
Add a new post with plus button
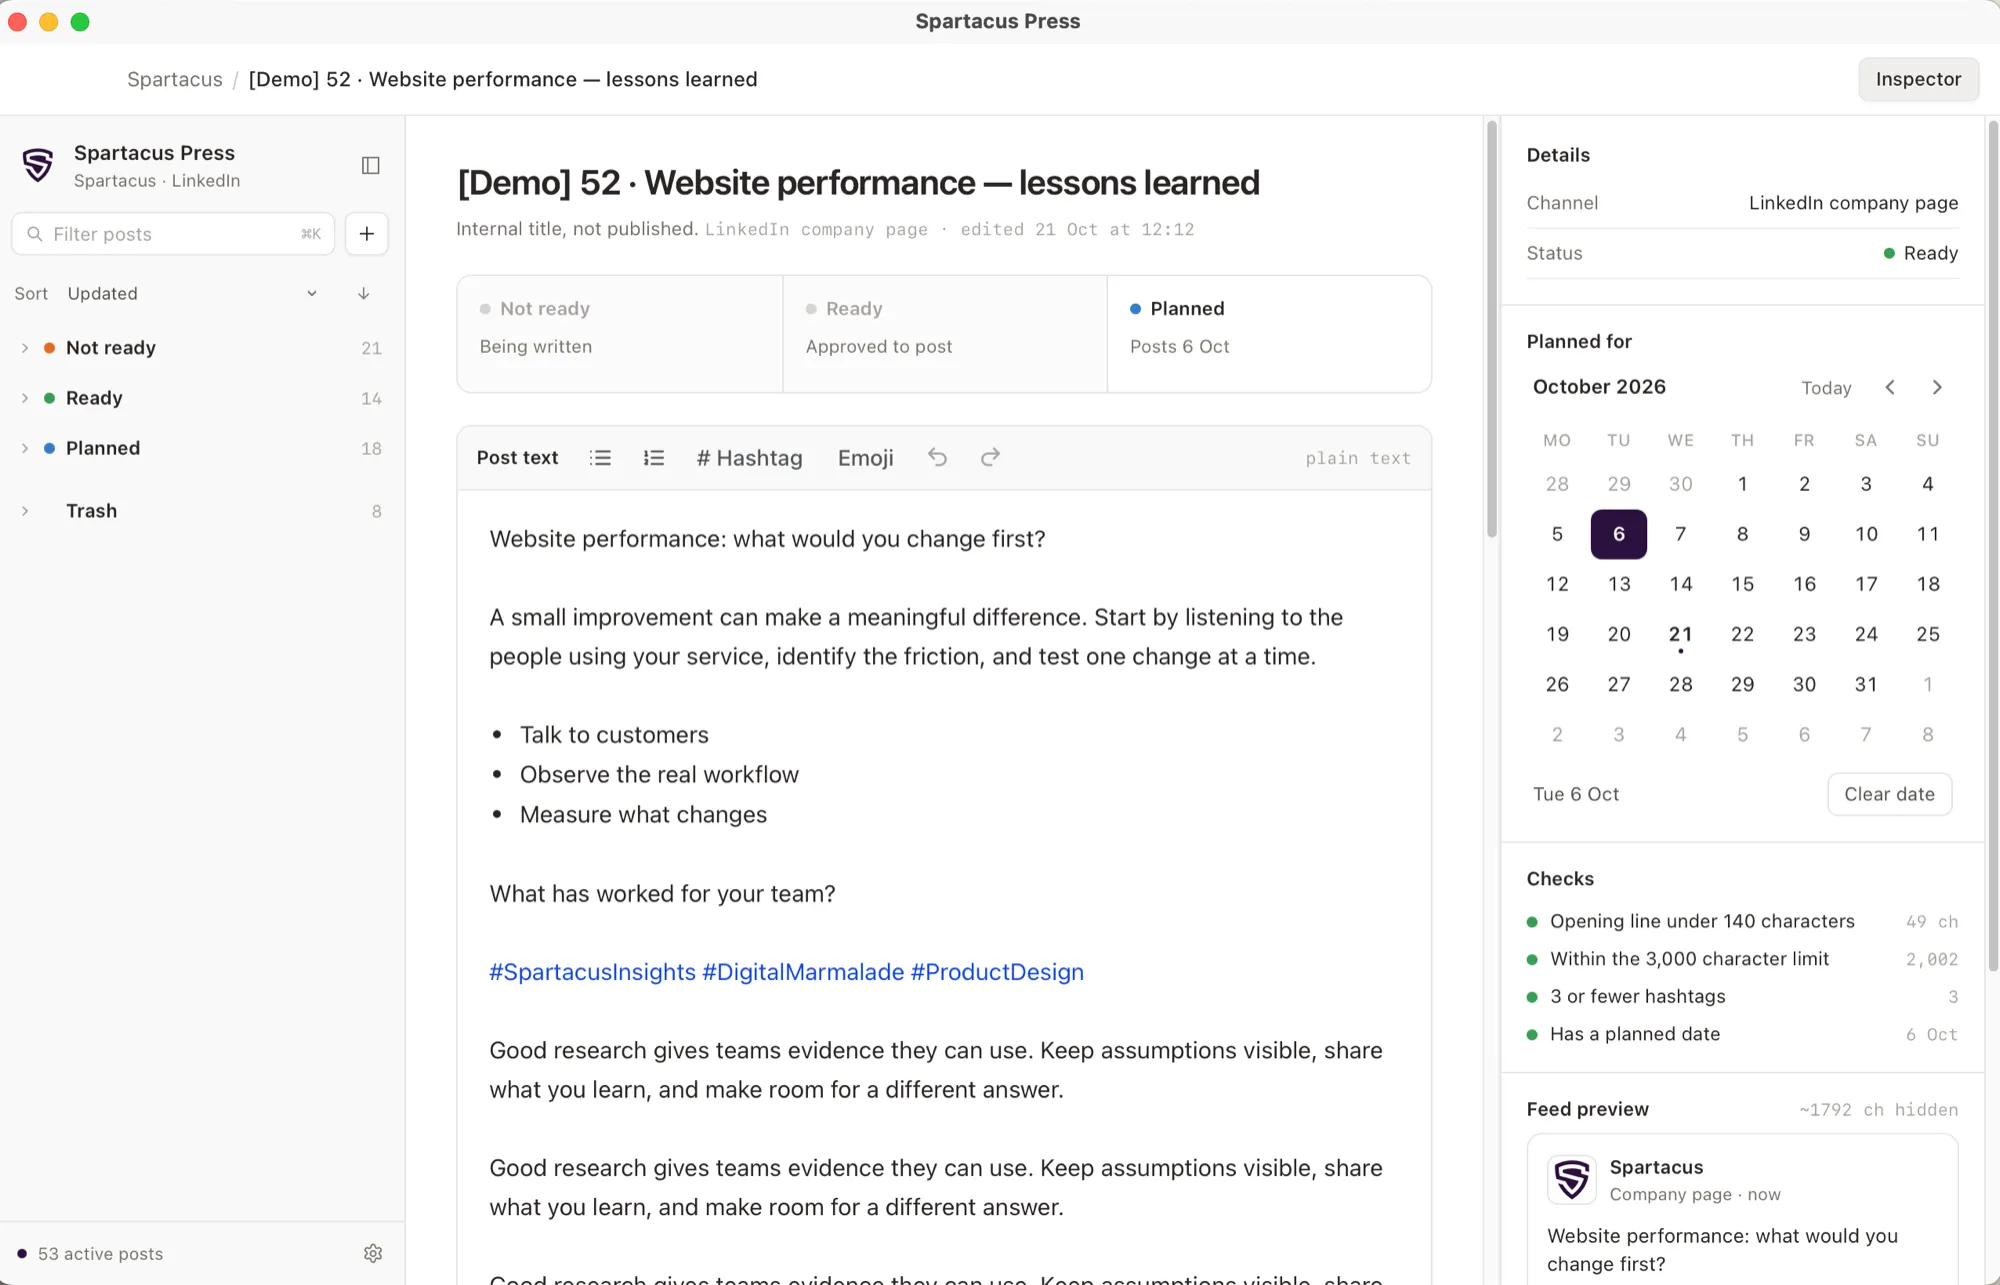click(x=367, y=233)
